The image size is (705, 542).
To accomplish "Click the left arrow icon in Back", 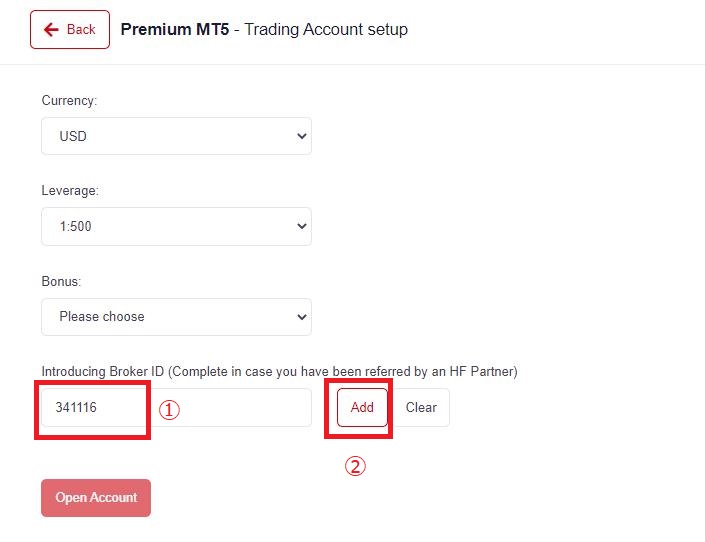I will click(52, 30).
